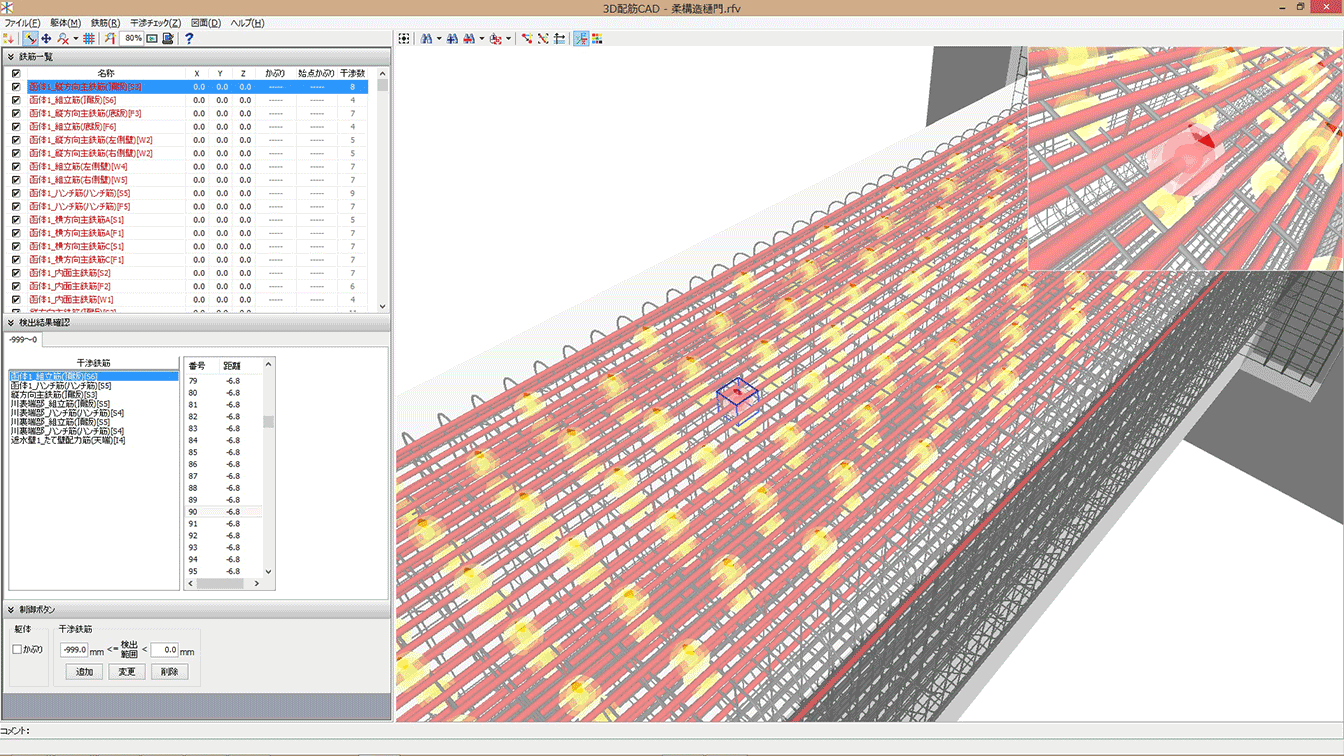
Task: Click the rotate-view cube icon
Action: point(495,38)
